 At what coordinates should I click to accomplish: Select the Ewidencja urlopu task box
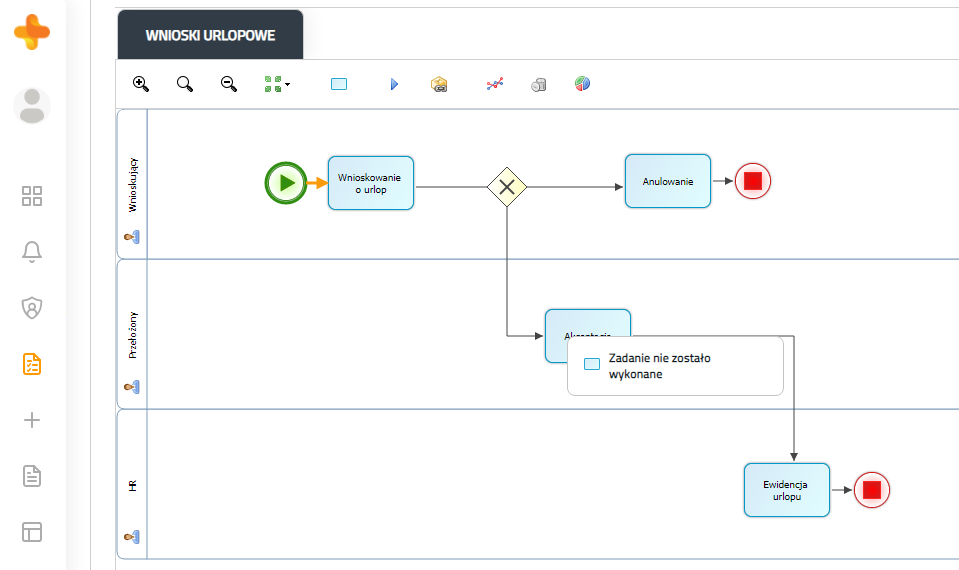click(787, 490)
